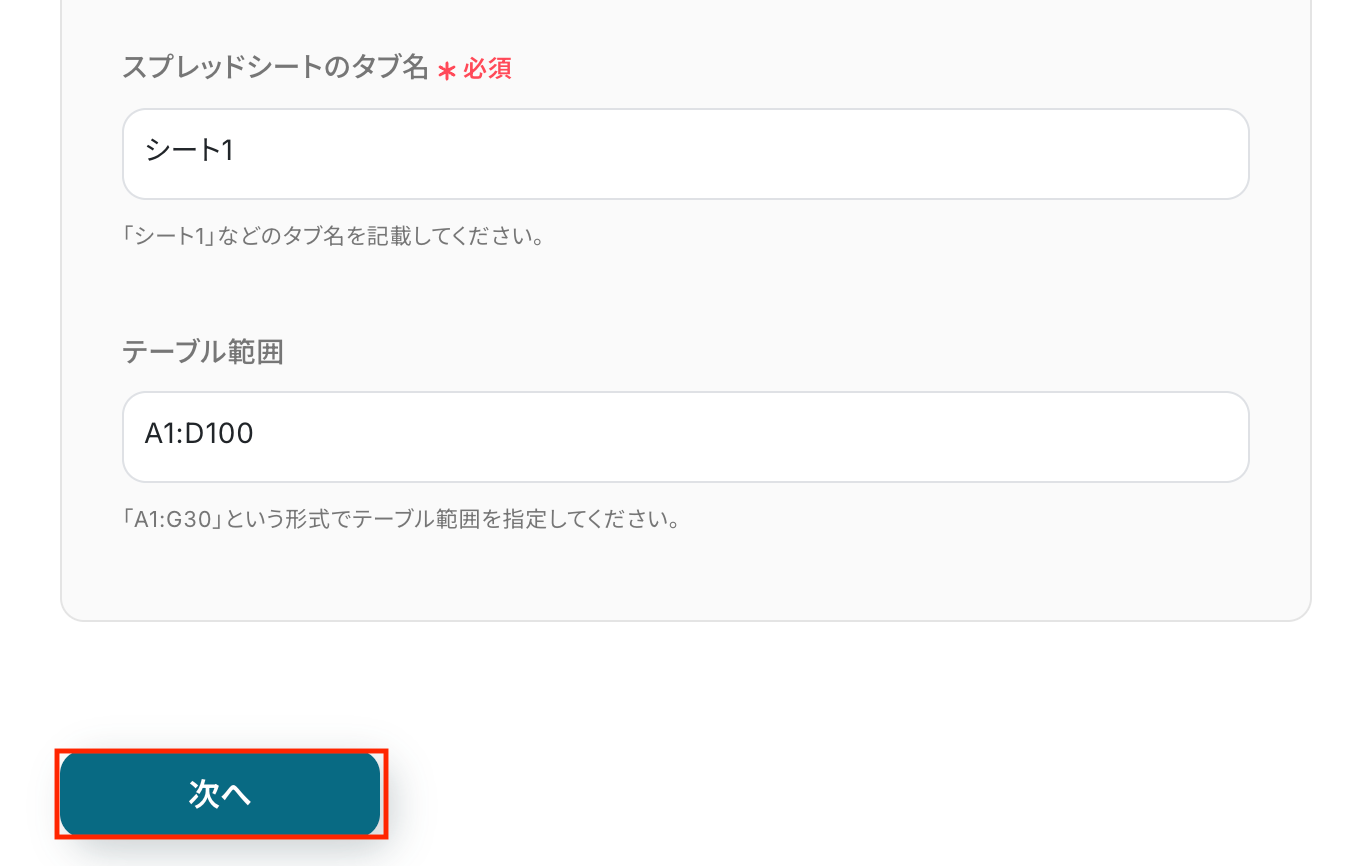Image resolution: width=1356 pixels, height=866 pixels.
Task: Place cursor on the A1:D100 value text
Action: coord(199,435)
